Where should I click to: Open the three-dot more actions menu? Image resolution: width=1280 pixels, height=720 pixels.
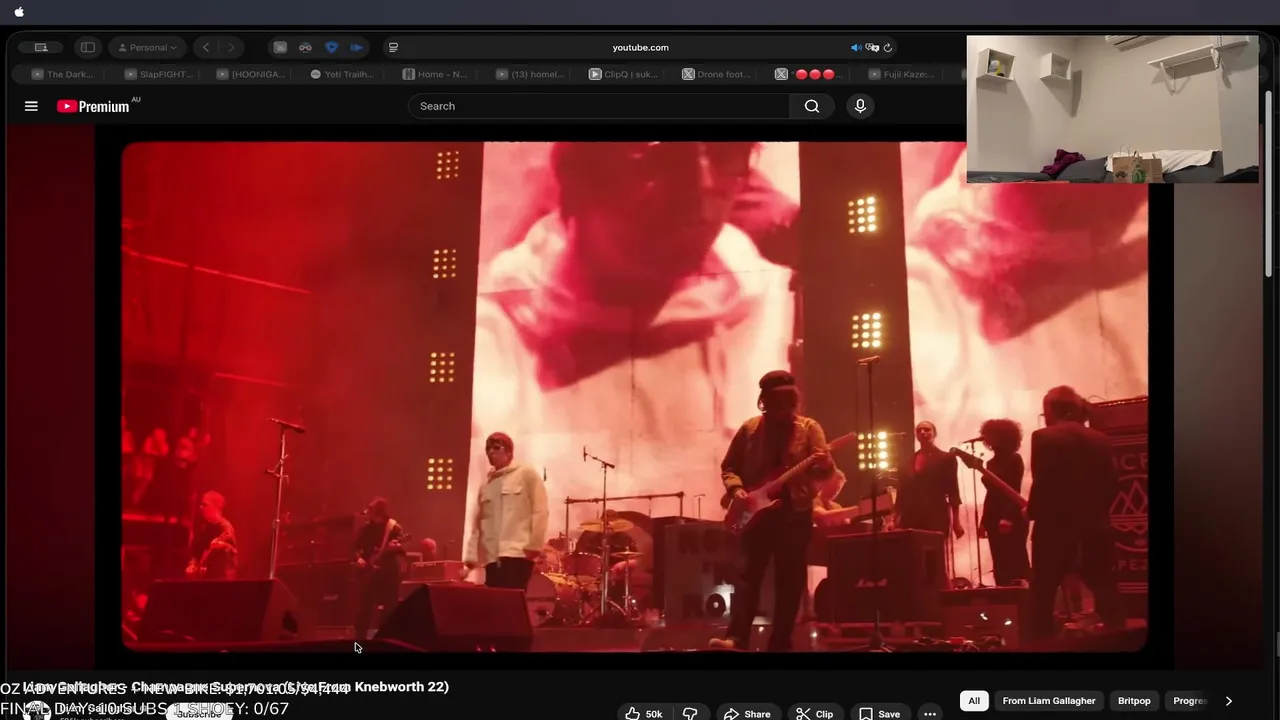(x=930, y=714)
